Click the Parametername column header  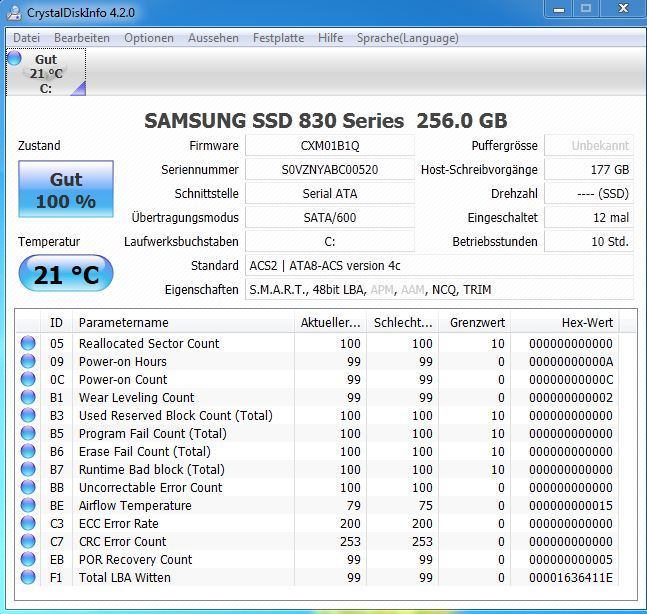(184, 322)
